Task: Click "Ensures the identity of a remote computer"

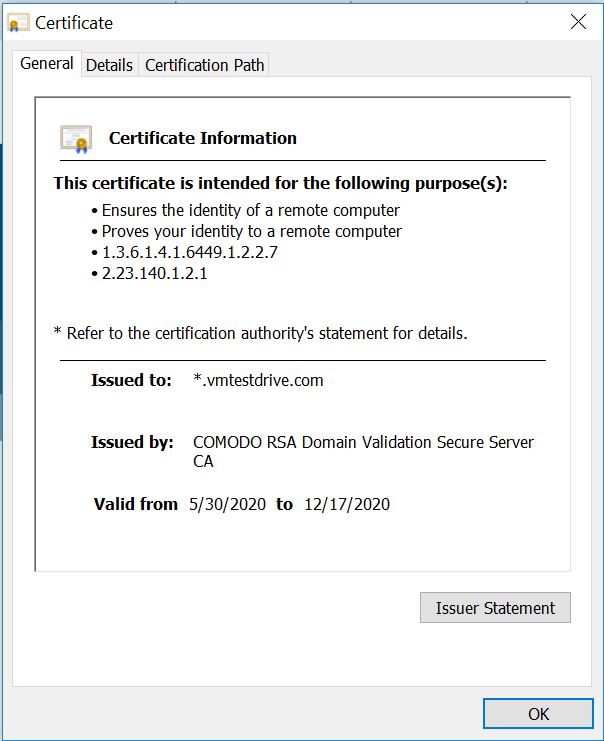Action: point(251,210)
